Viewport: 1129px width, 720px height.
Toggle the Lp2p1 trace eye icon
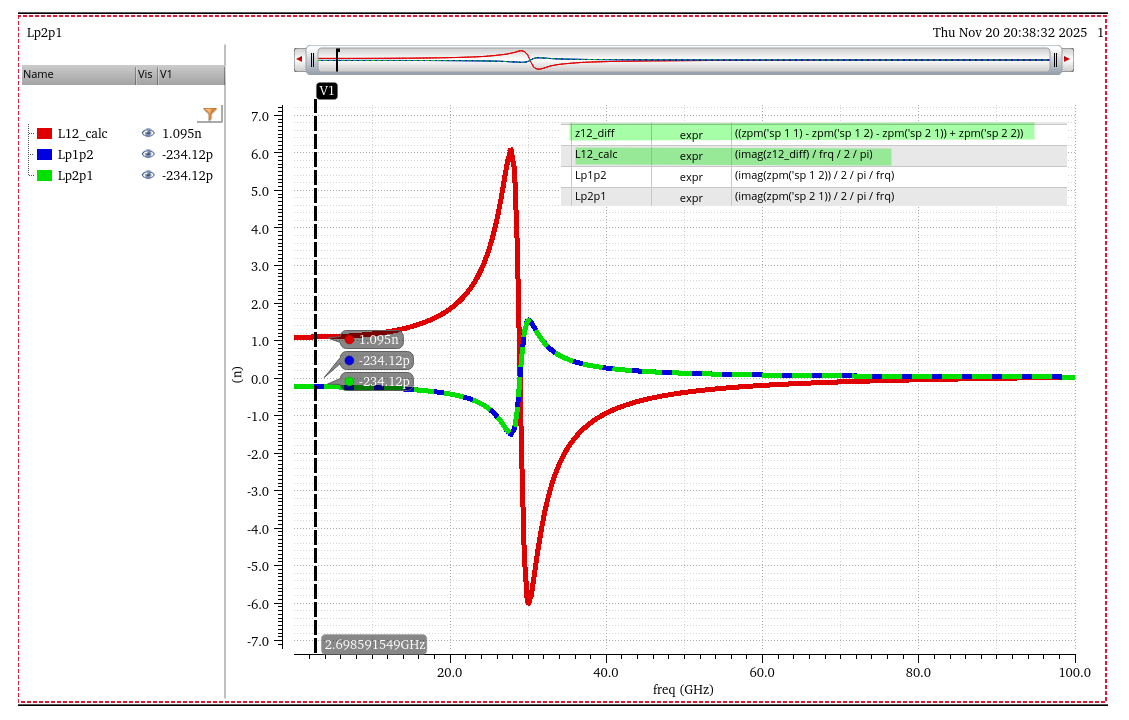pyautogui.click(x=148, y=175)
